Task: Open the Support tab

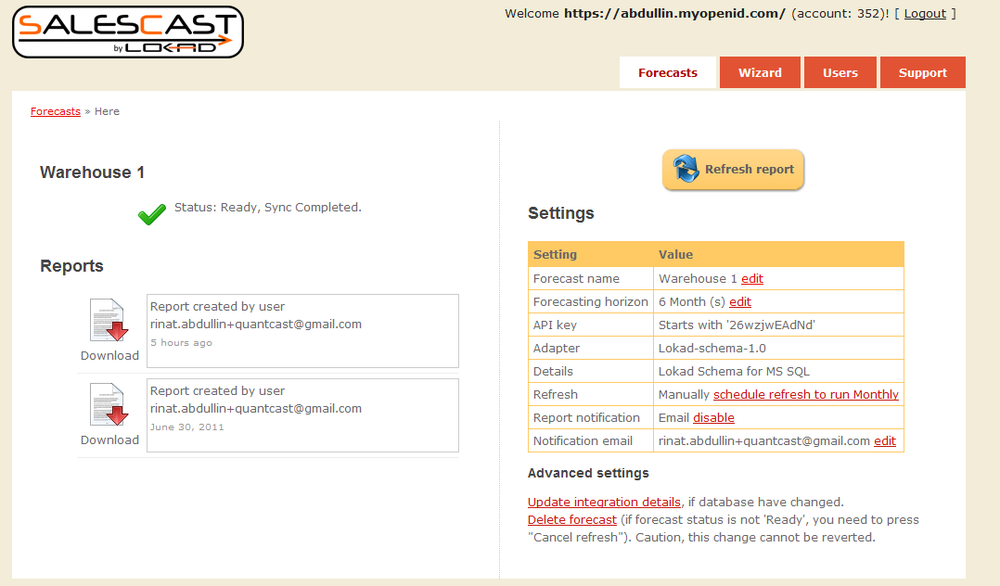Action: [x=922, y=72]
